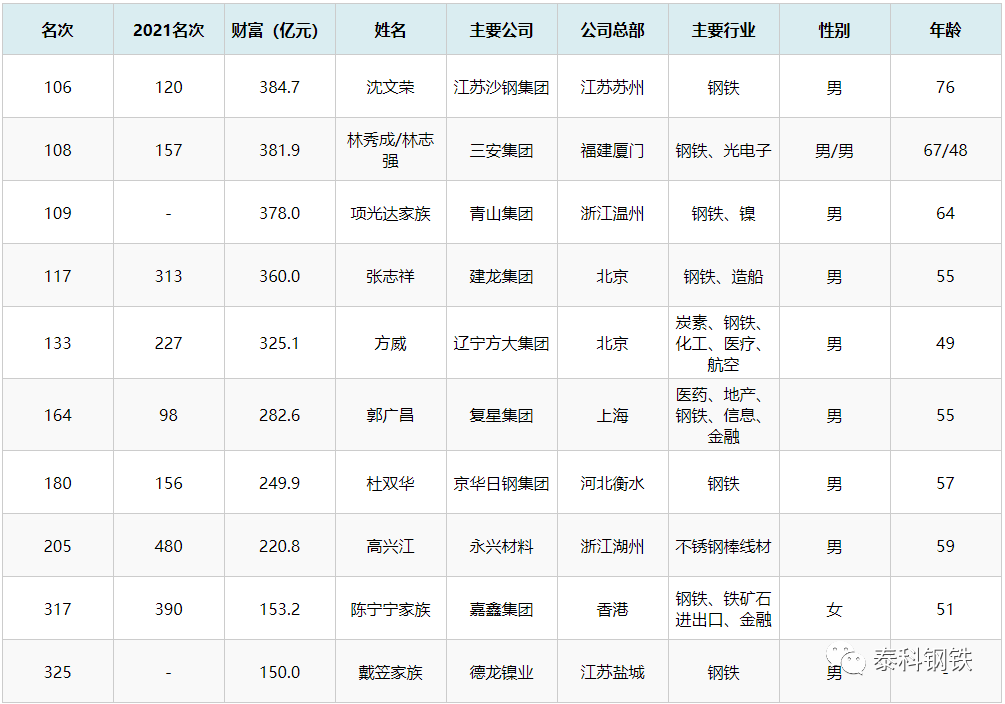Click the 公司总部 column header
Viewport: 1005px width, 704px height.
click(612, 30)
